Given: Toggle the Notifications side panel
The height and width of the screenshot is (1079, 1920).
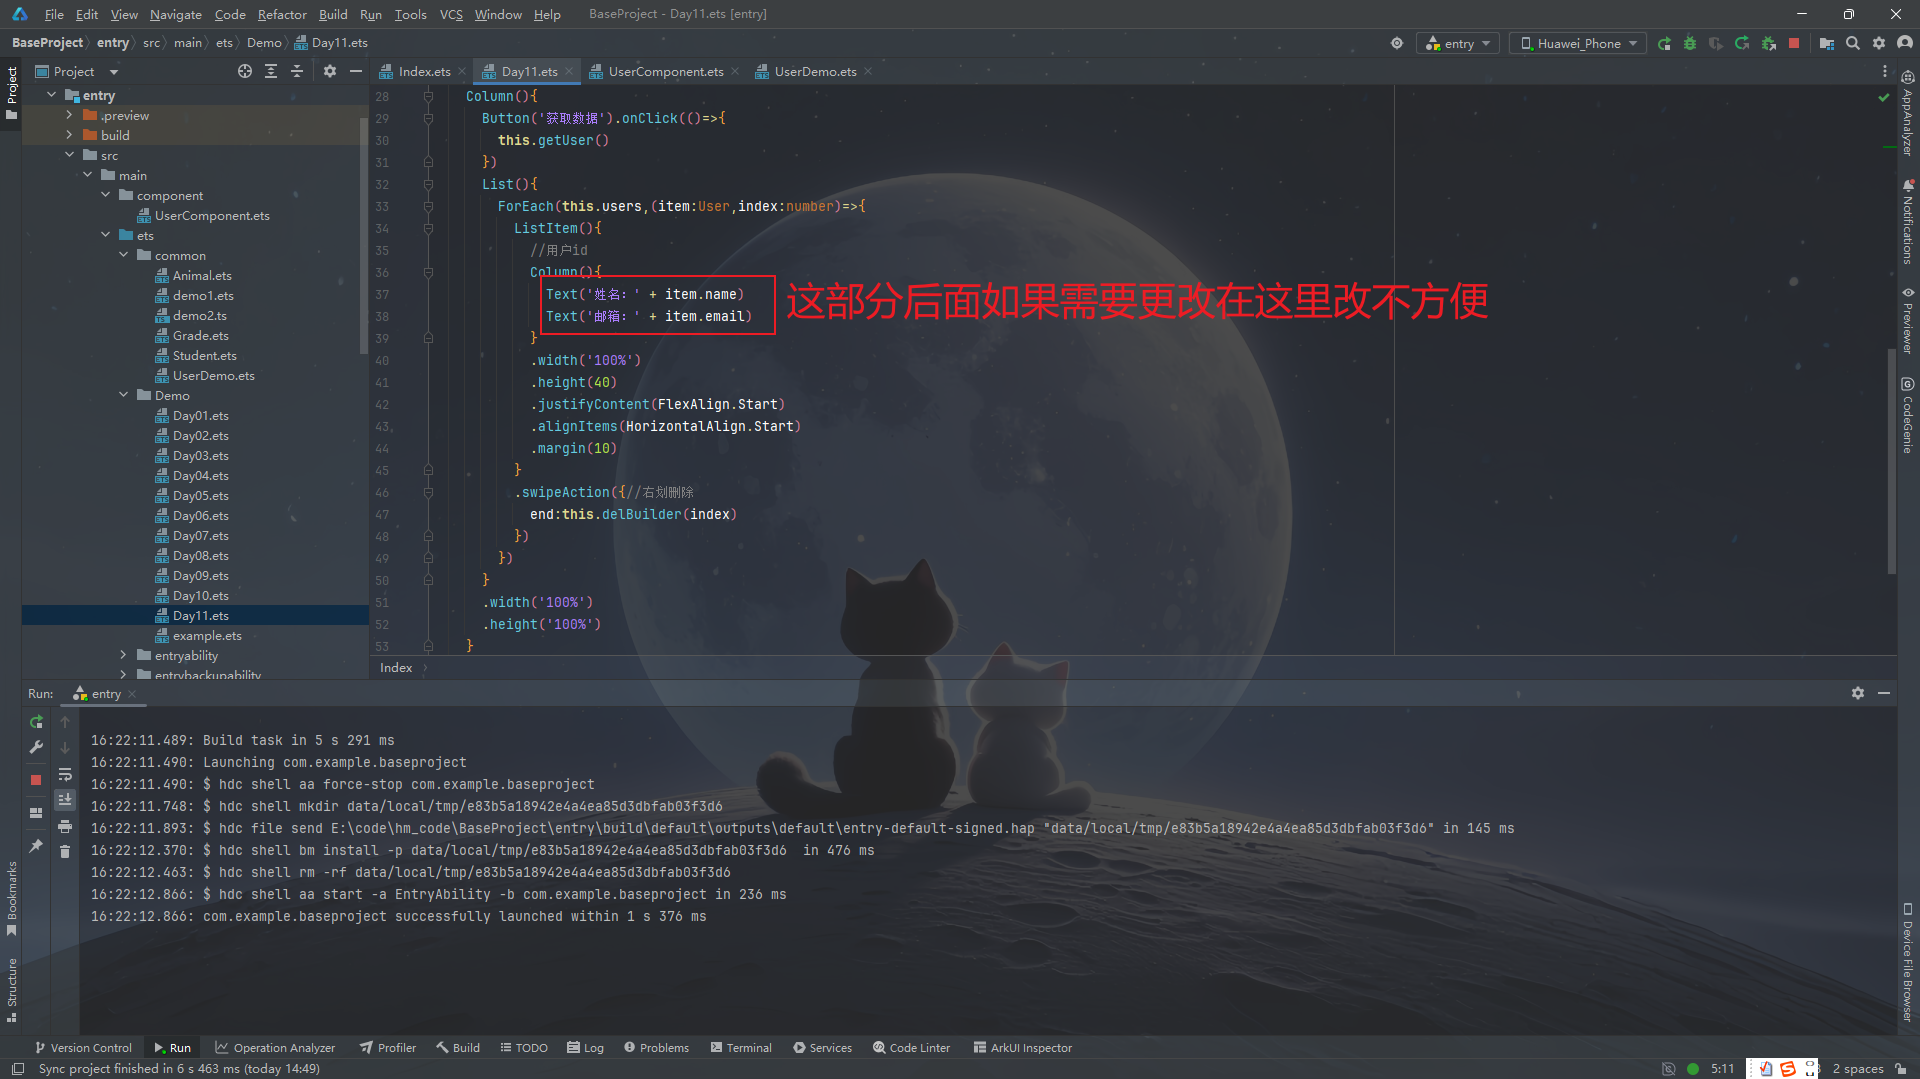Looking at the screenshot, I should (1907, 221).
